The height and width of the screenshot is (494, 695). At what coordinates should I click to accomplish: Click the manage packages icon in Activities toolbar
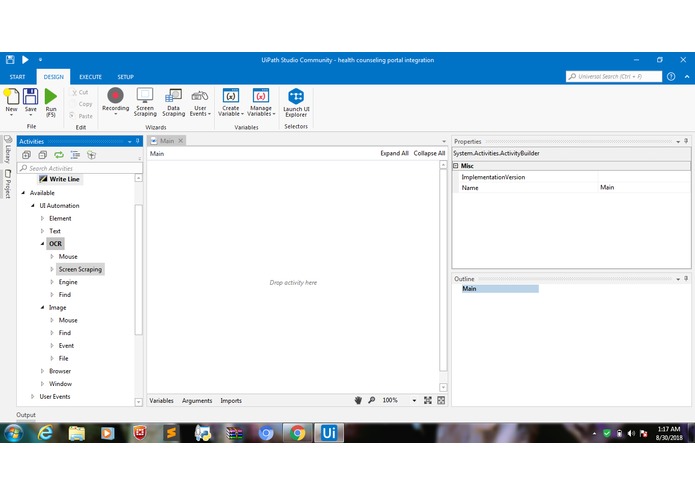91,155
